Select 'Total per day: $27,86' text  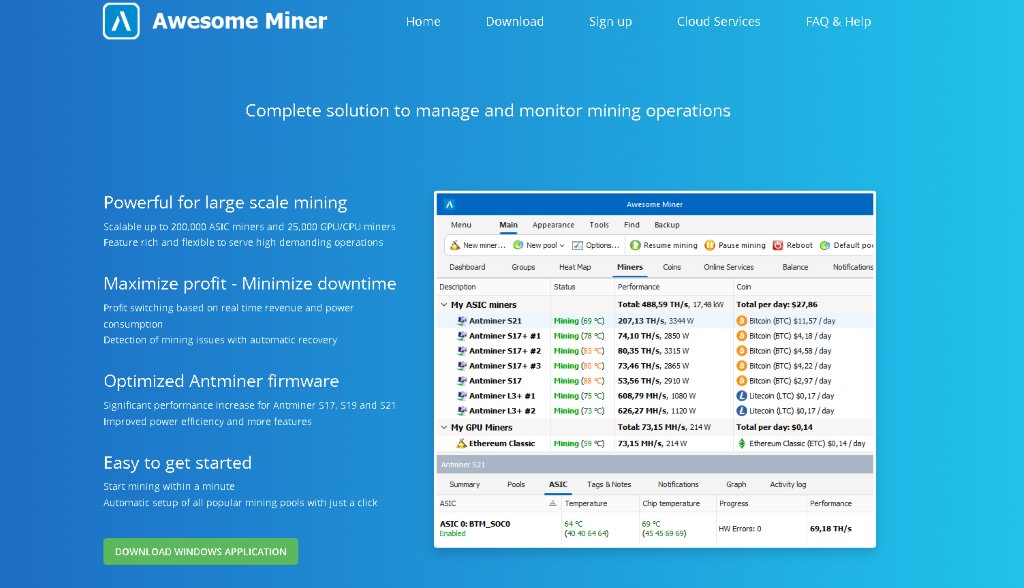[x=776, y=304]
